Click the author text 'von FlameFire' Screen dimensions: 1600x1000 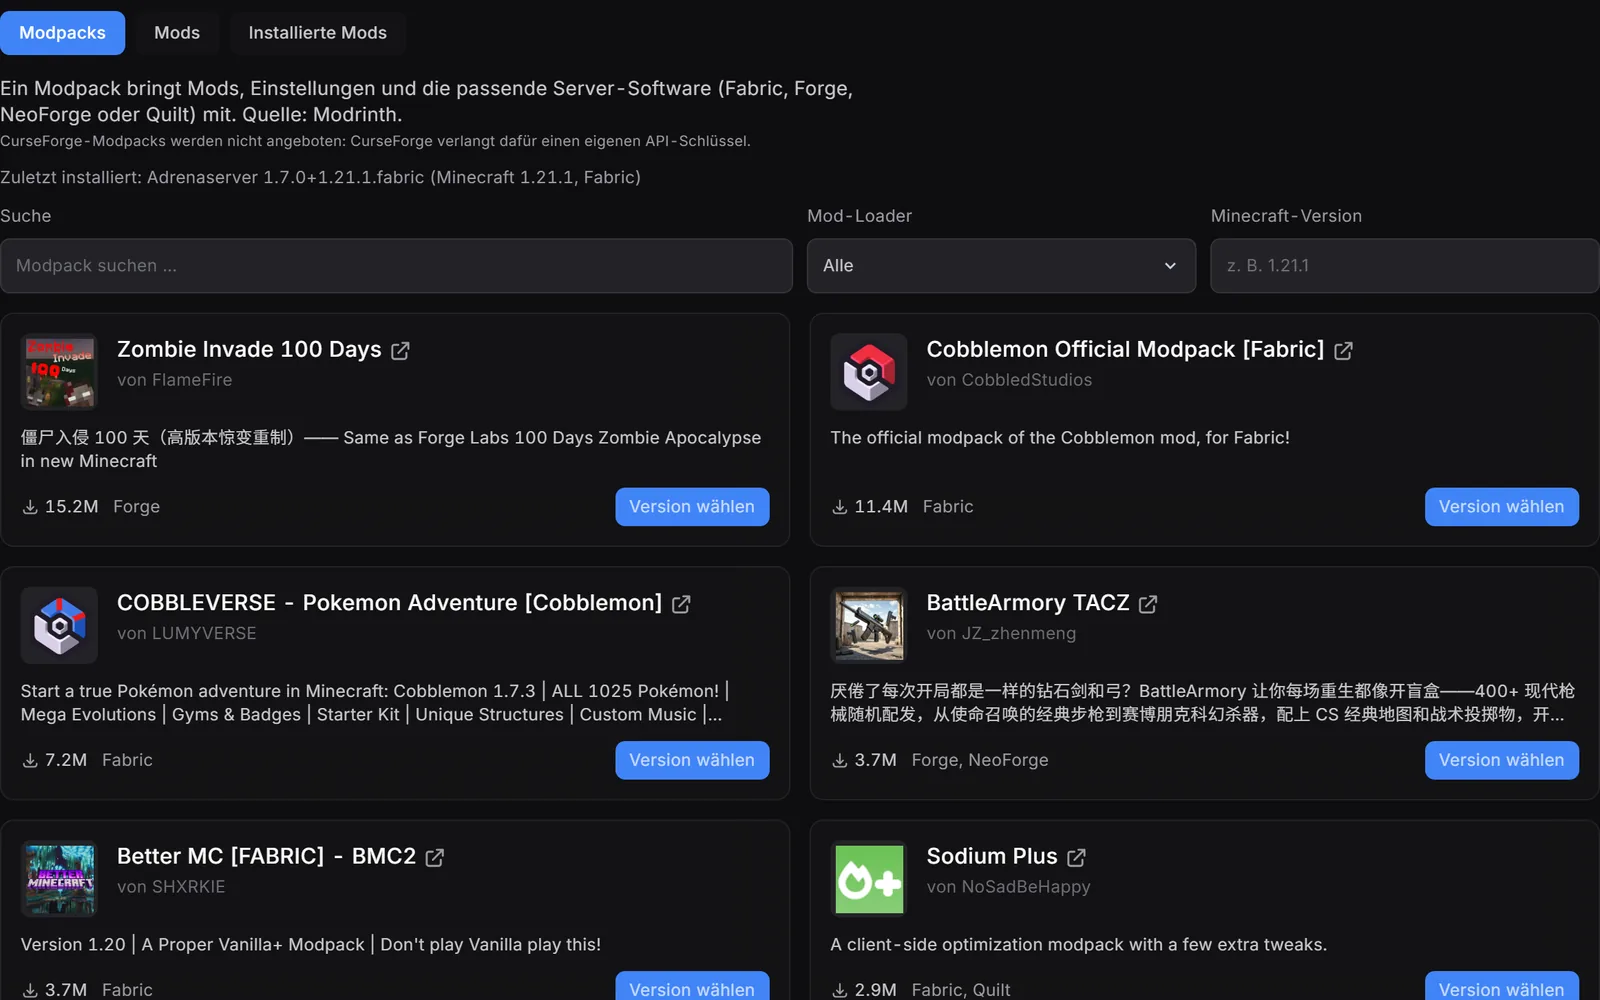[174, 380]
